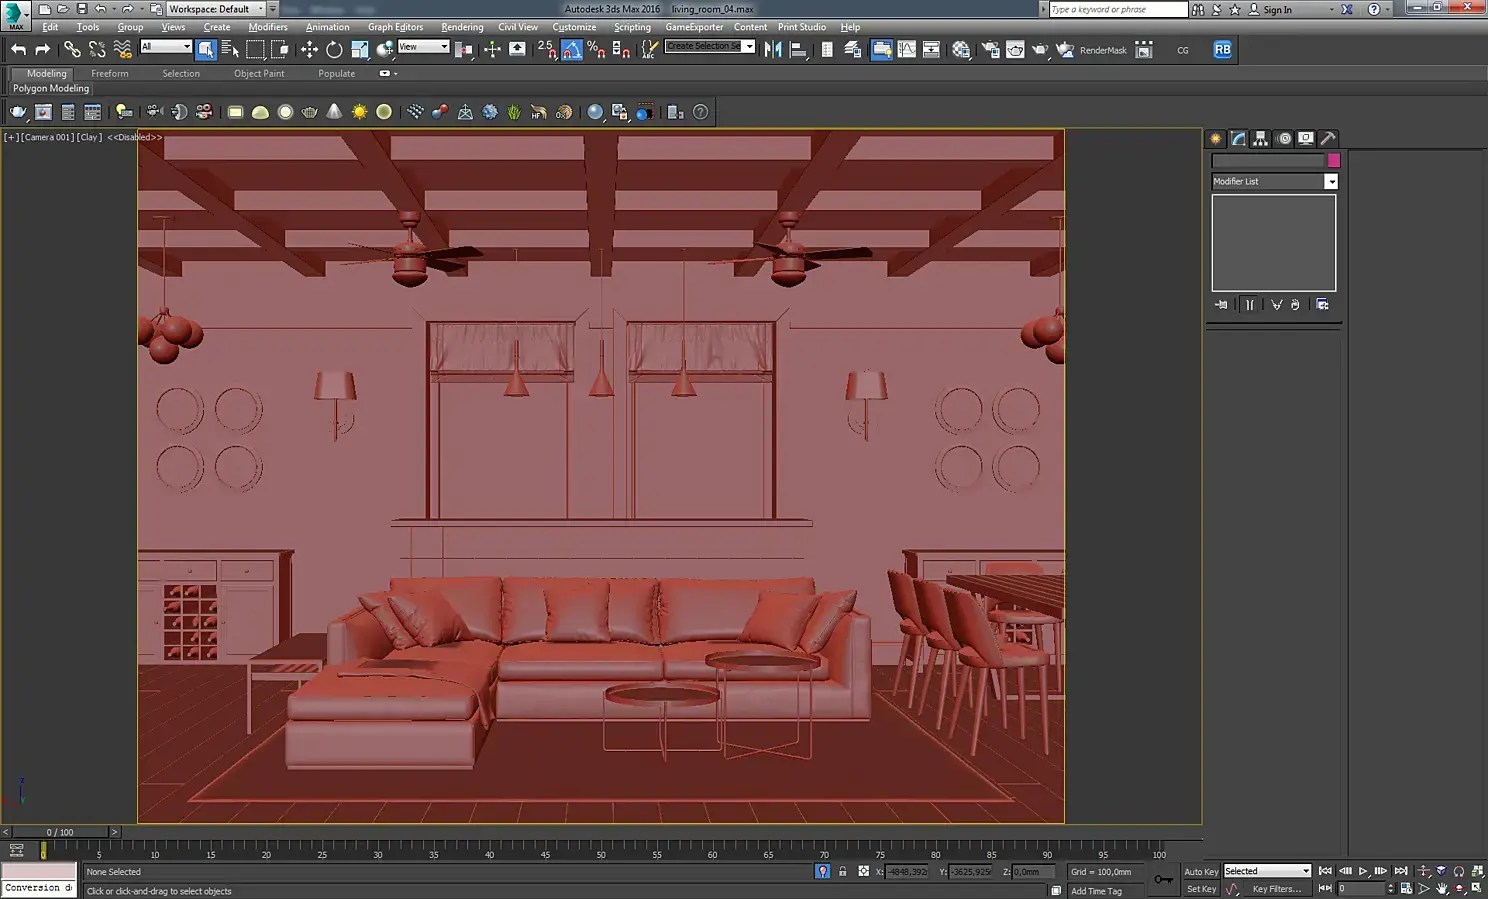Open the Material Editor icon
This screenshot has width=1488, height=899.
pyautogui.click(x=961, y=49)
